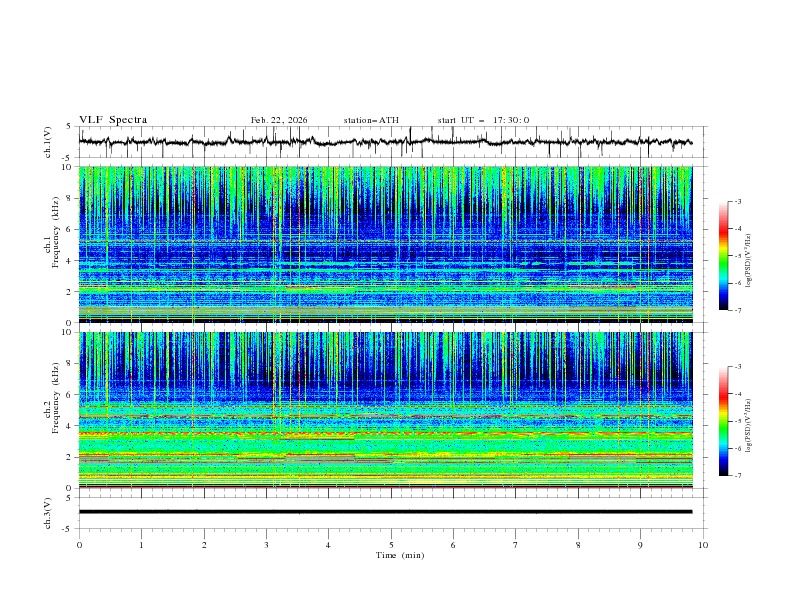This screenshot has width=792, height=612.
Task: Click the "VLF Spectra" plot title
Action: click(x=113, y=120)
